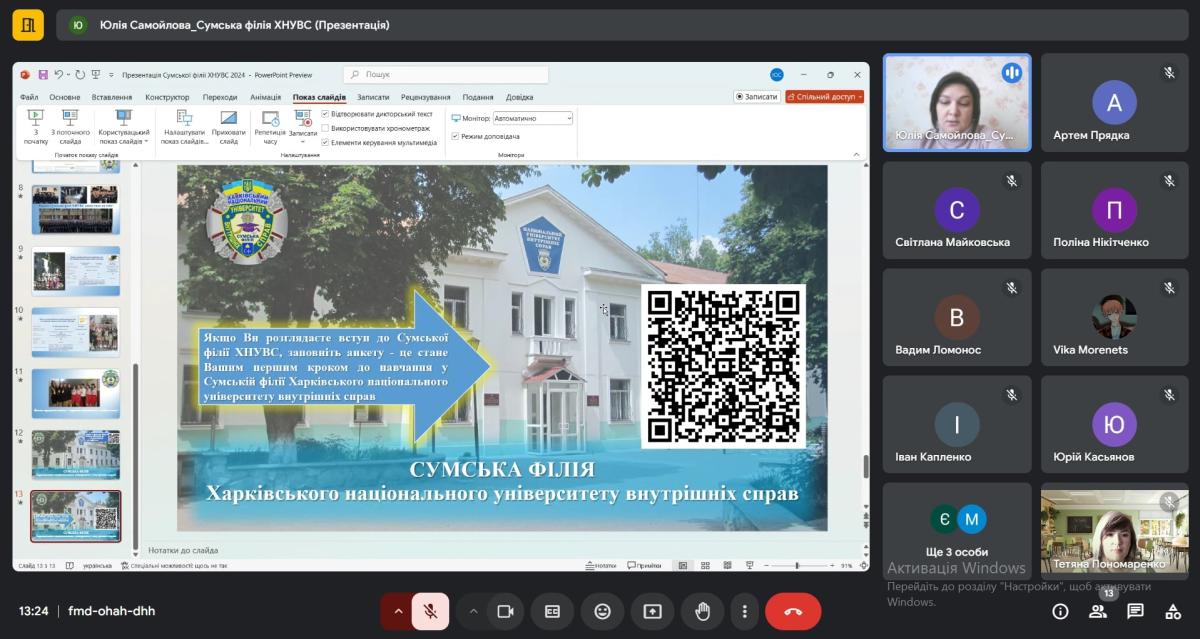Click the Записати button at top right
Screen dimensions: 1200x639
click(x=757, y=97)
